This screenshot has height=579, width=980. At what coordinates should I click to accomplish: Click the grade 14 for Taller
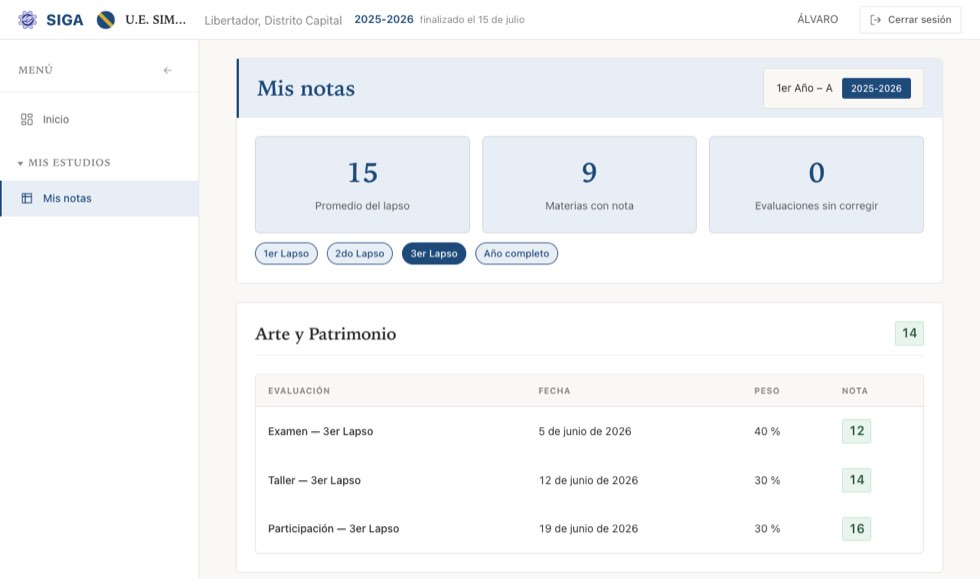(x=856, y=480)
